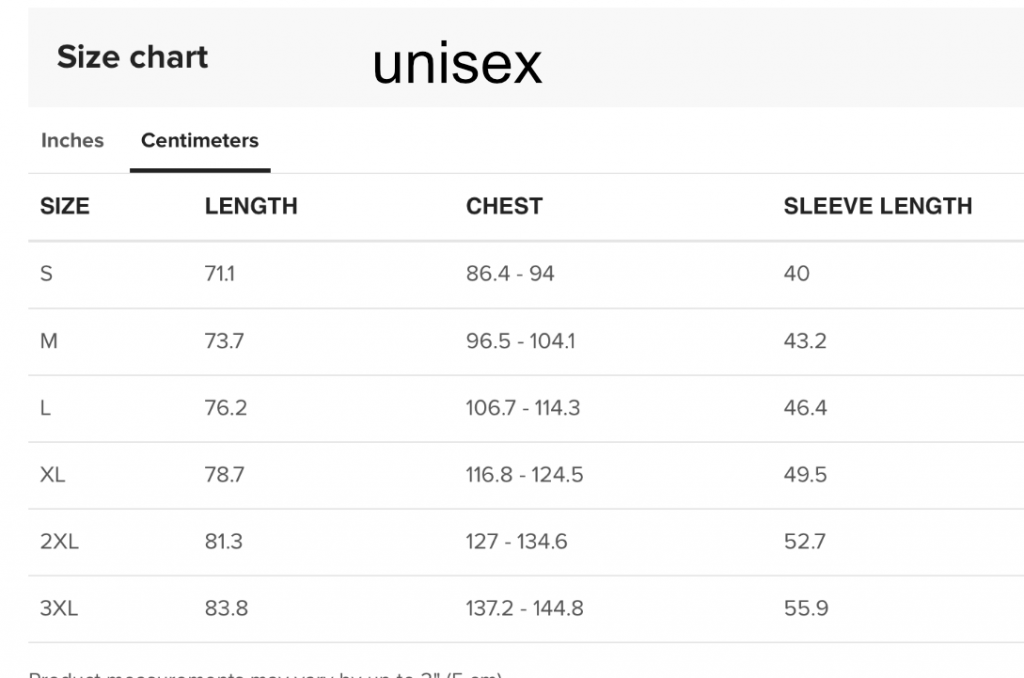
Task: Click the 55.9 sleeve length value
Action: pyautogui.click(x=805, y=608)
